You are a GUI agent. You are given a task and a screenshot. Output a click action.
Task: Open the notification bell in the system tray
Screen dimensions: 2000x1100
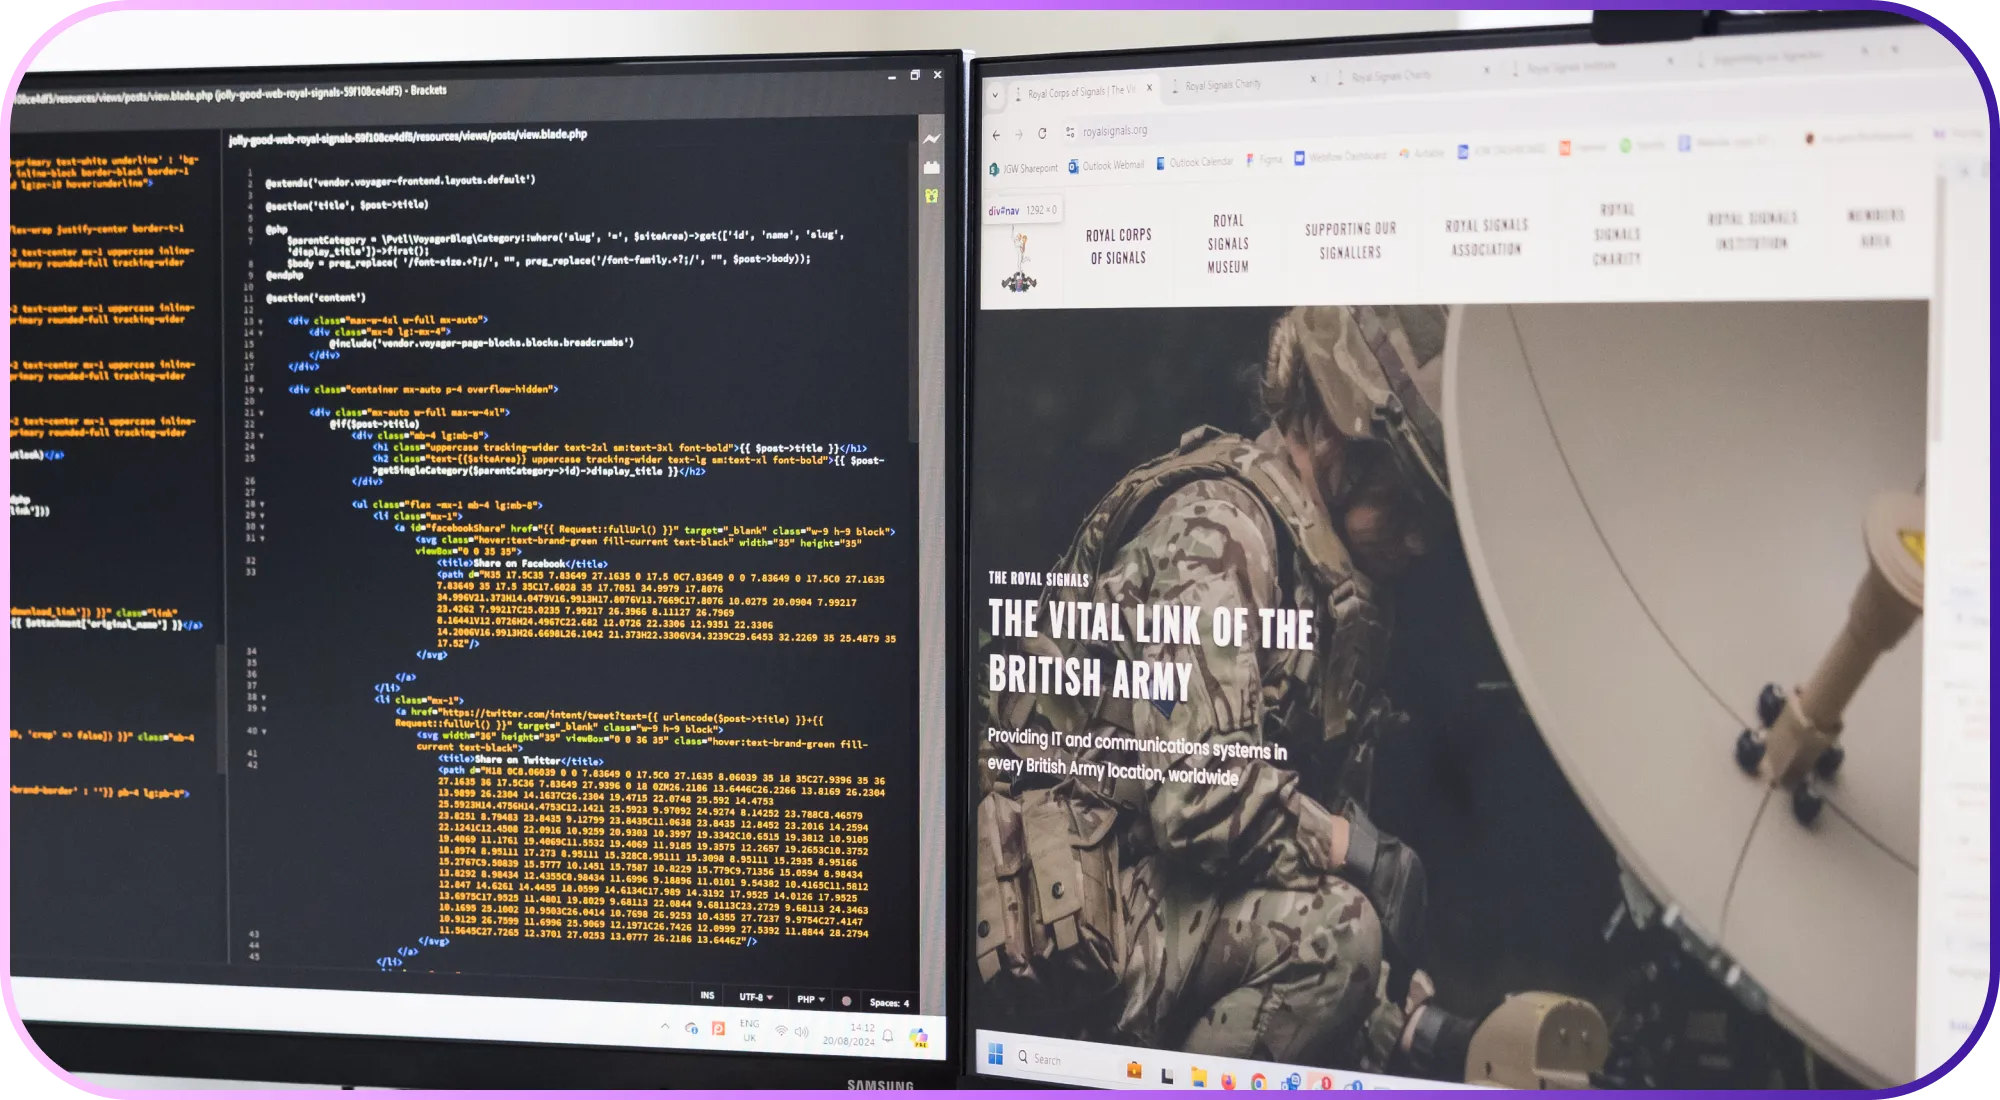[887, 1036]
